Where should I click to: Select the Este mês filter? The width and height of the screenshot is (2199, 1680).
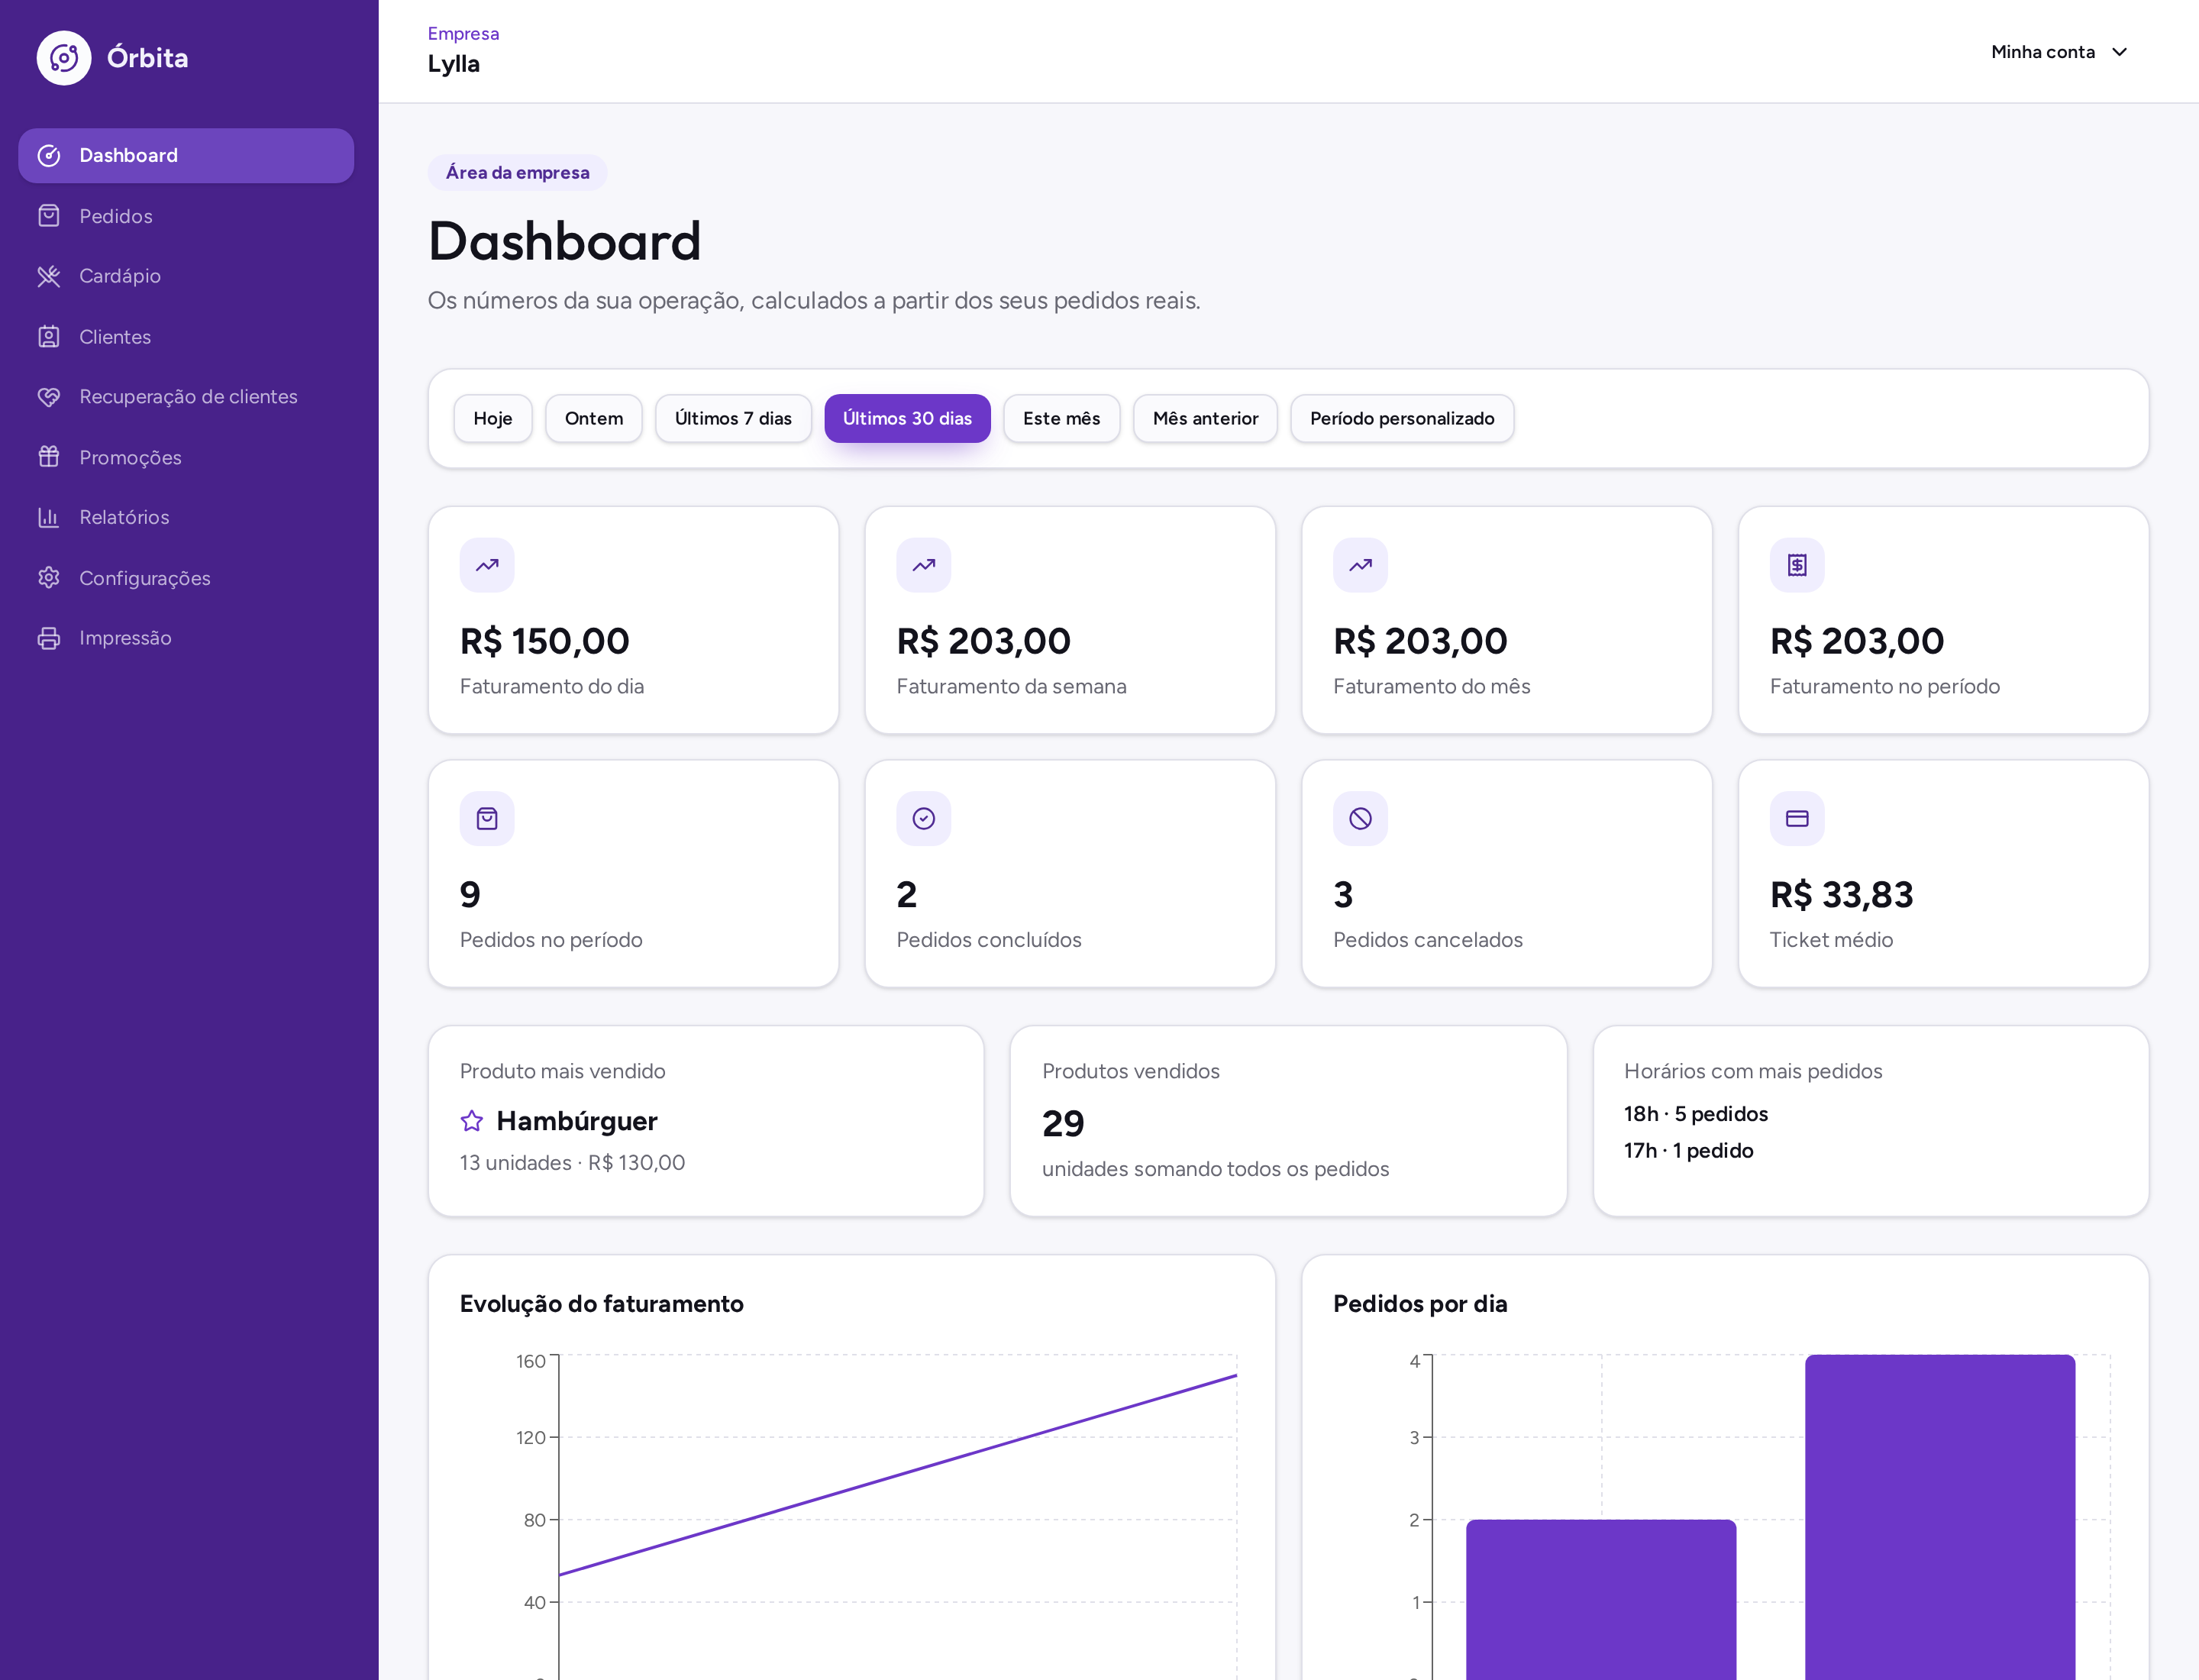point(1061,418)
